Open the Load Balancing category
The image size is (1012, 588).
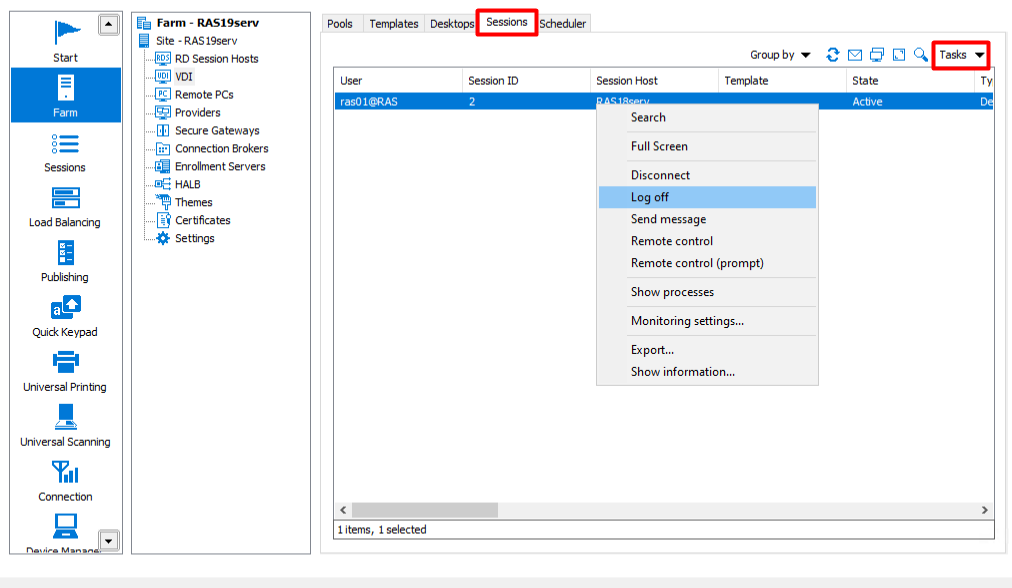click(65, 207)
